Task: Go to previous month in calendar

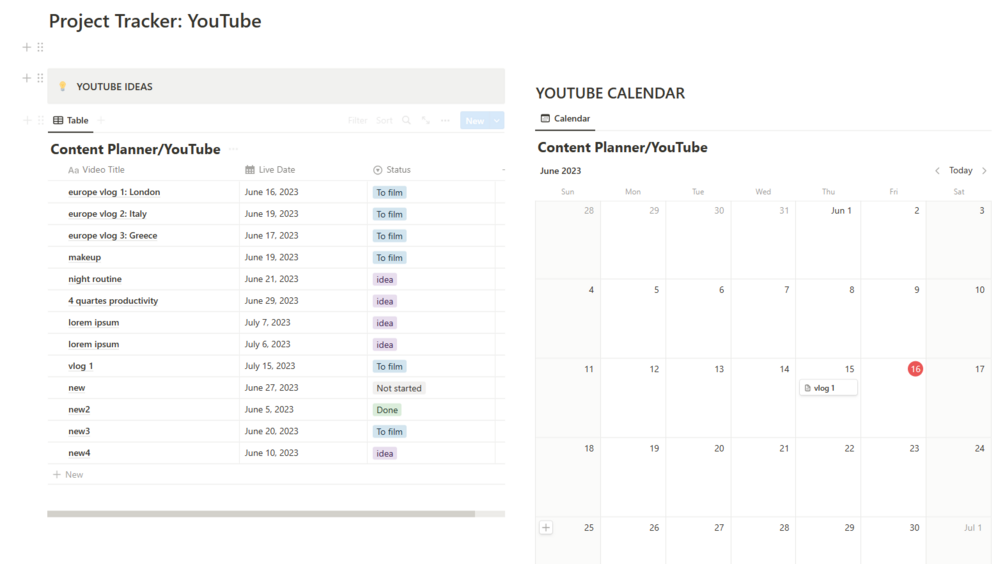Action: [937, 170]
